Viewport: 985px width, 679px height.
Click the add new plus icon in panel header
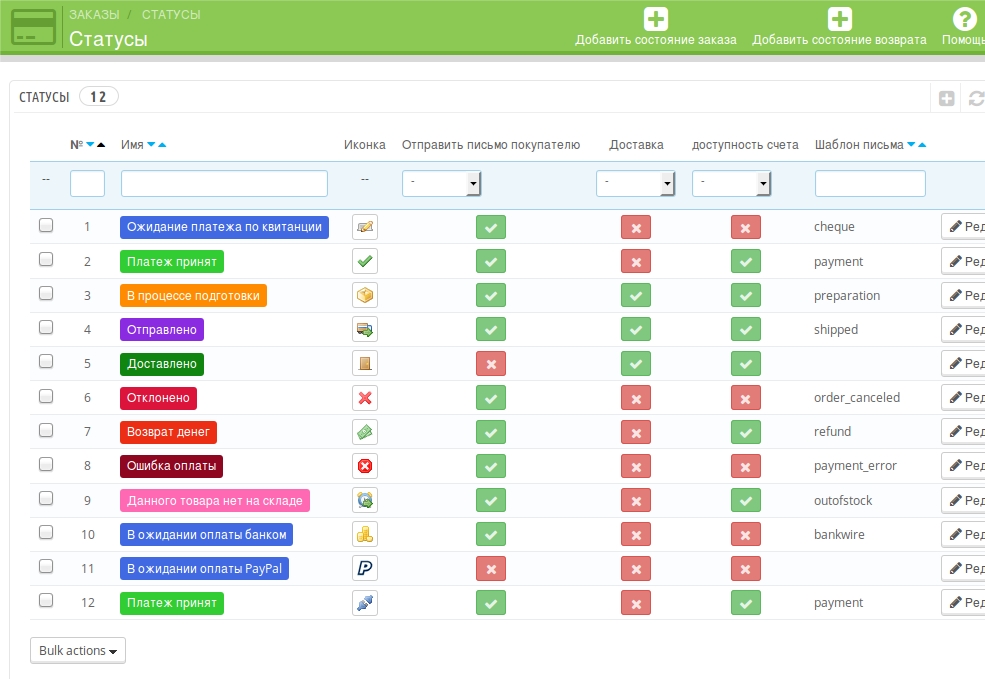coord(946,98)
